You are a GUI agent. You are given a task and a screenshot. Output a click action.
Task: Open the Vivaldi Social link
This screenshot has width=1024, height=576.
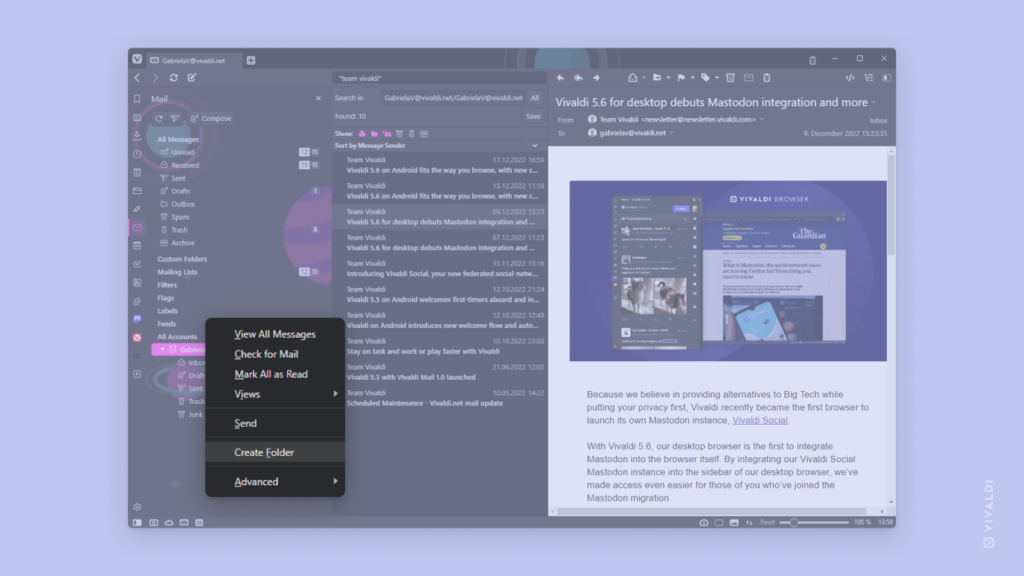tap(760, 420)
